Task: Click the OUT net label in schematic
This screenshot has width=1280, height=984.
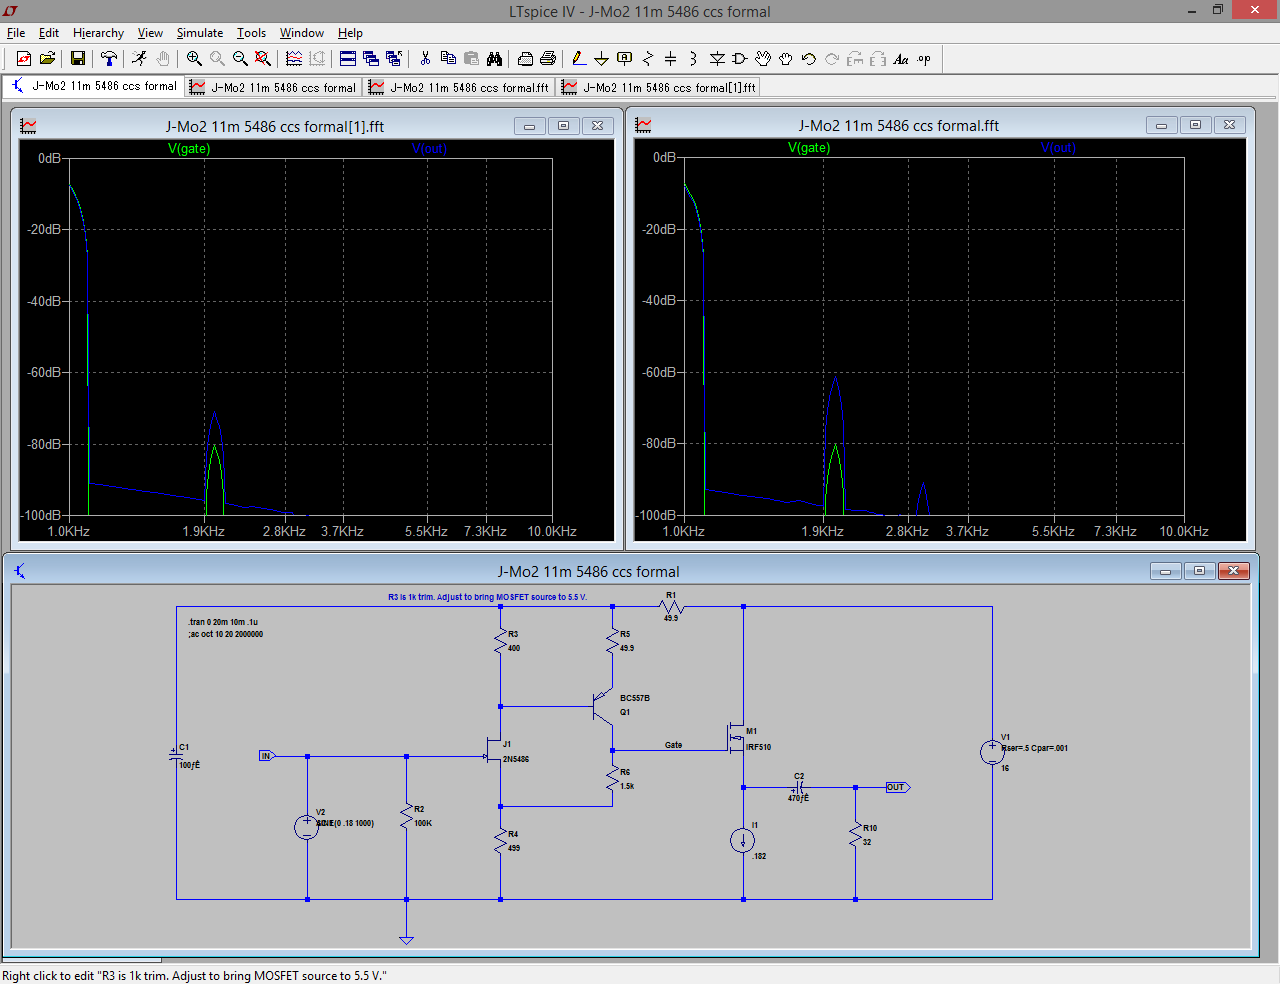Action: (897, 787)
